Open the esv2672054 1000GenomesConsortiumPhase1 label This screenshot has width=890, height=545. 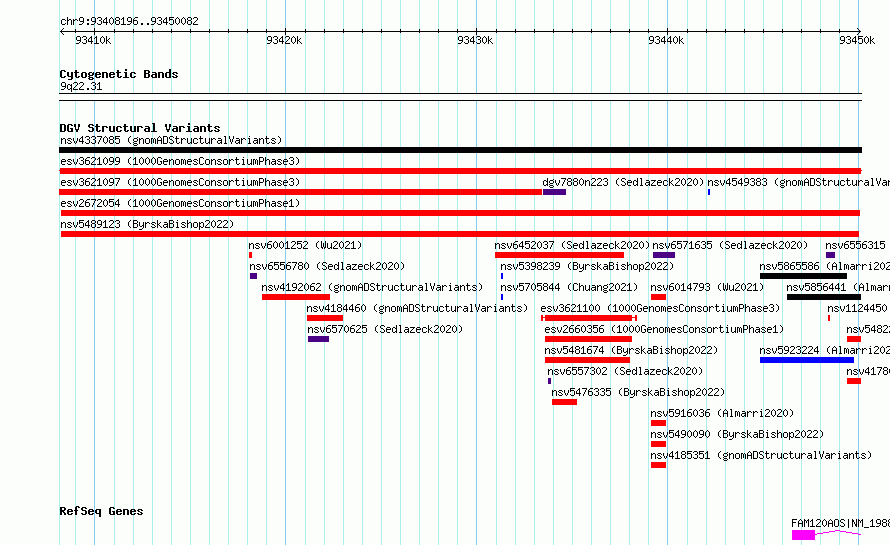point(180,203)
